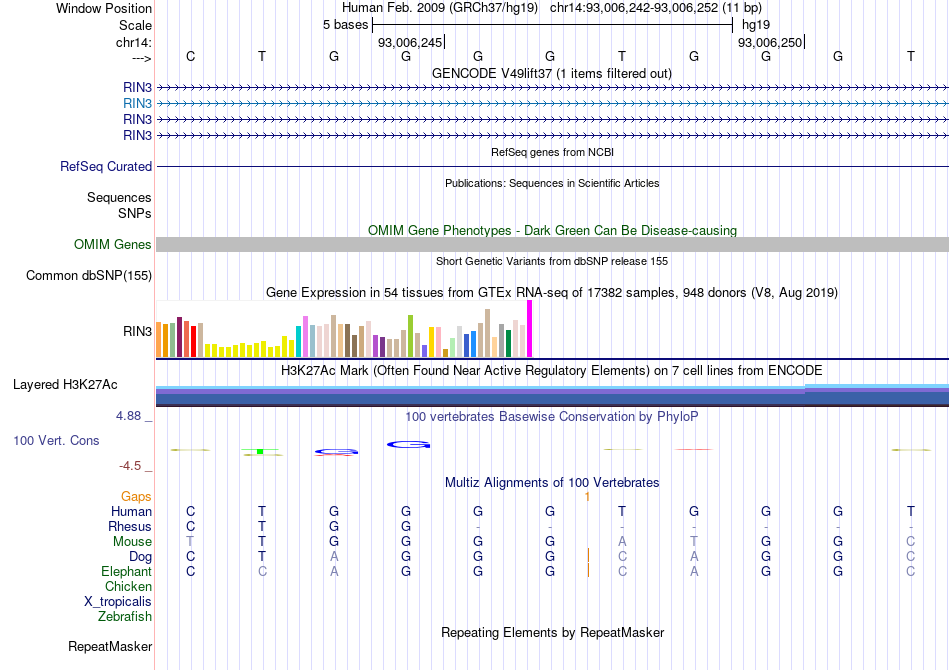Click the gray OMIM Genes item bar
Screen dimensions: 950x670
[552, 244]
